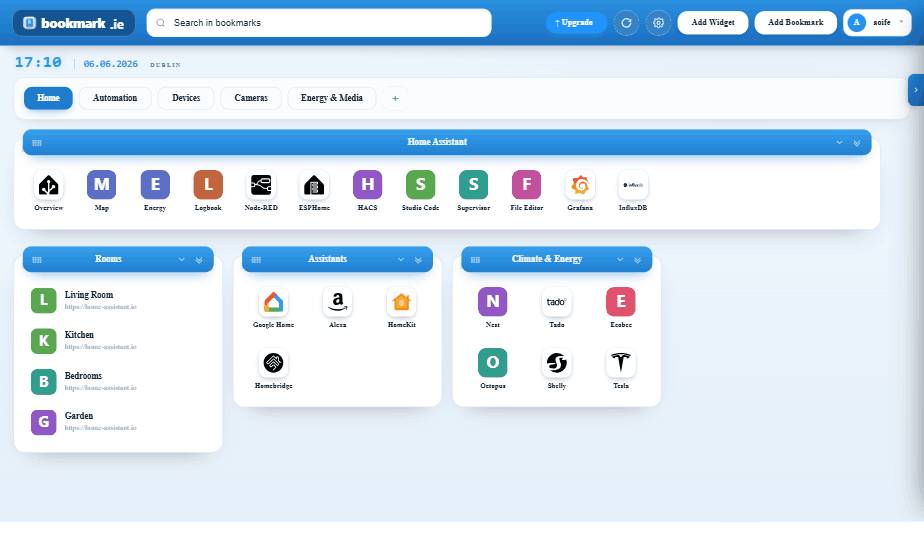Open the File Editor bookmark

526,185
